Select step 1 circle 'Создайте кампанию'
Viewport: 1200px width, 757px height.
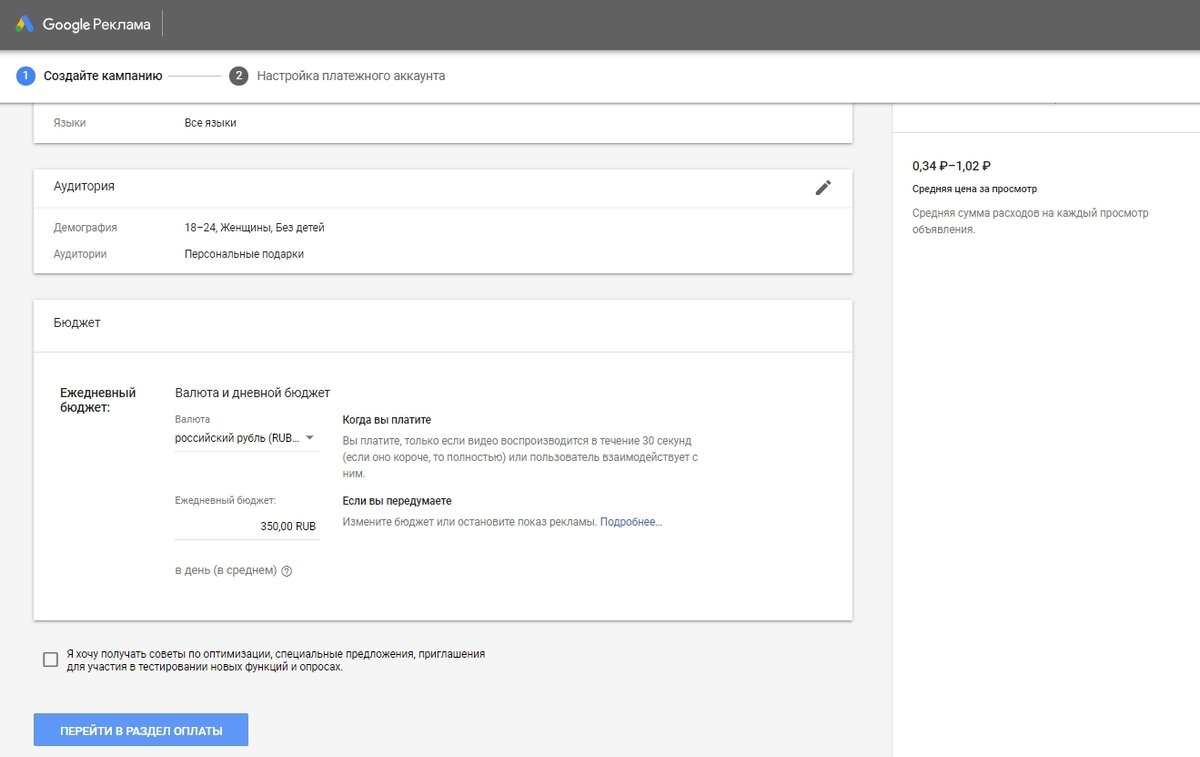25,76
